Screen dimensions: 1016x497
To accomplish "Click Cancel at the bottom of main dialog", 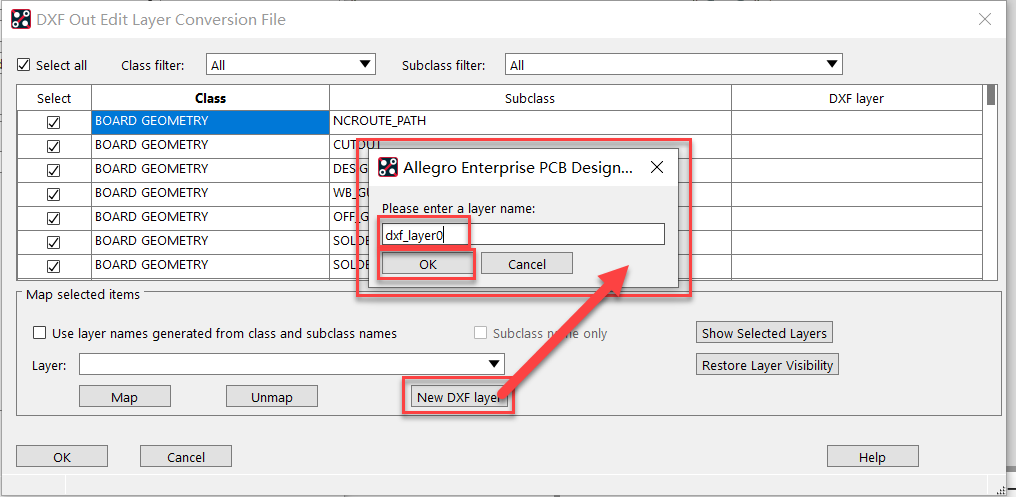I will pos(186,457).
